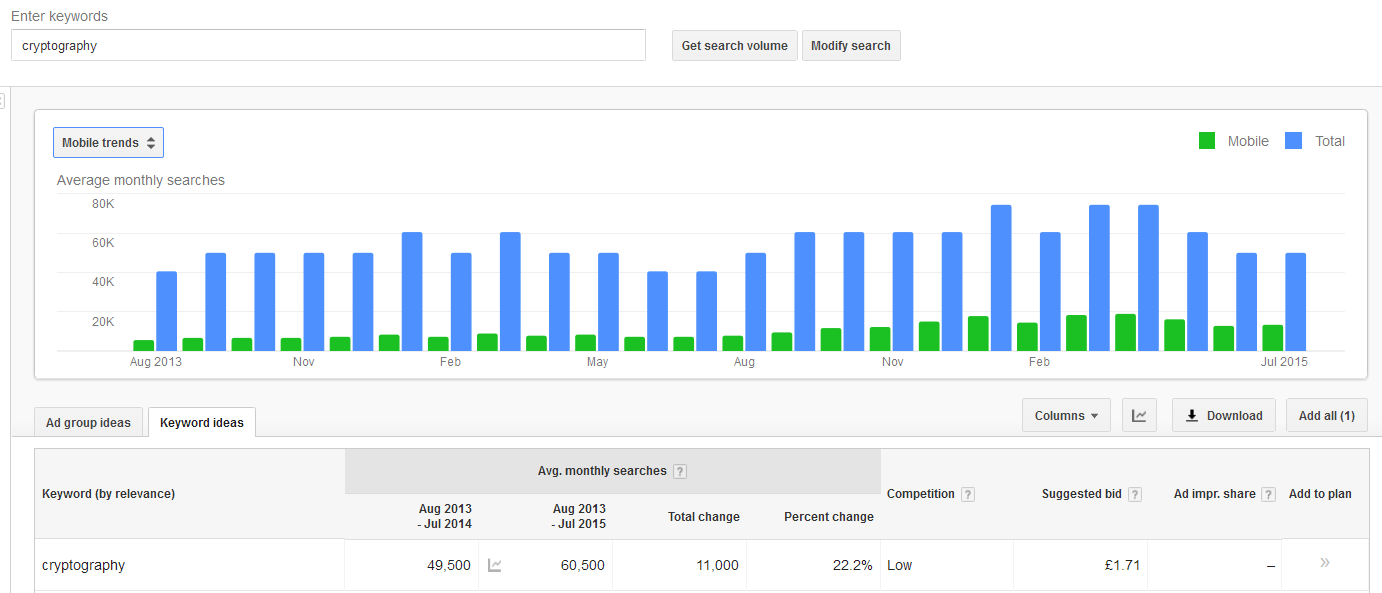Add cryptography to plan with double-arrow icon

tap(1325, 563)
